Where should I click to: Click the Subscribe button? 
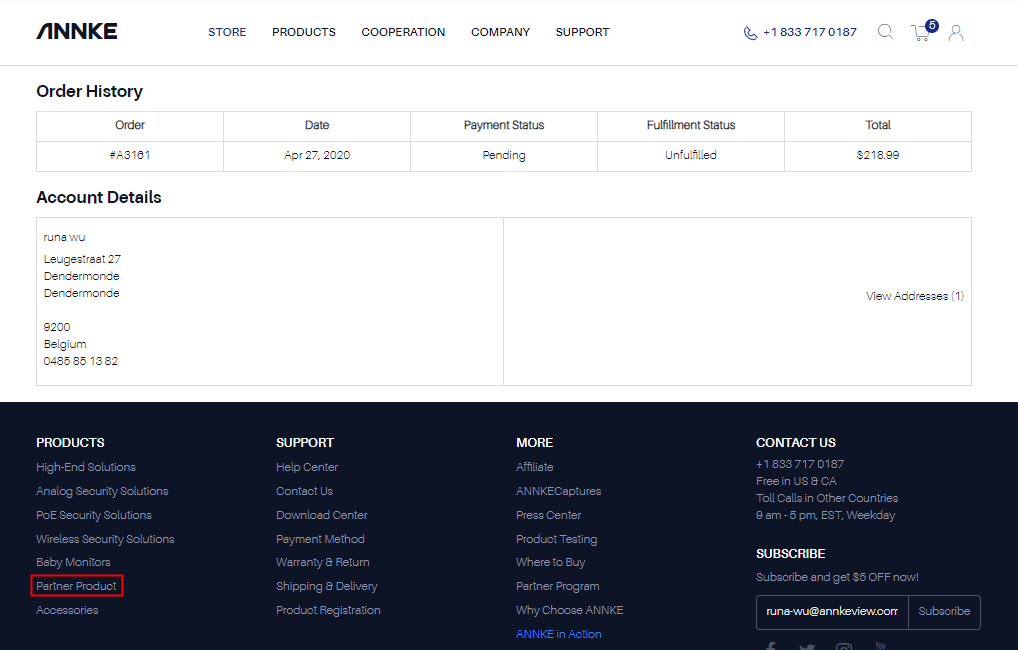pos(945,612)
